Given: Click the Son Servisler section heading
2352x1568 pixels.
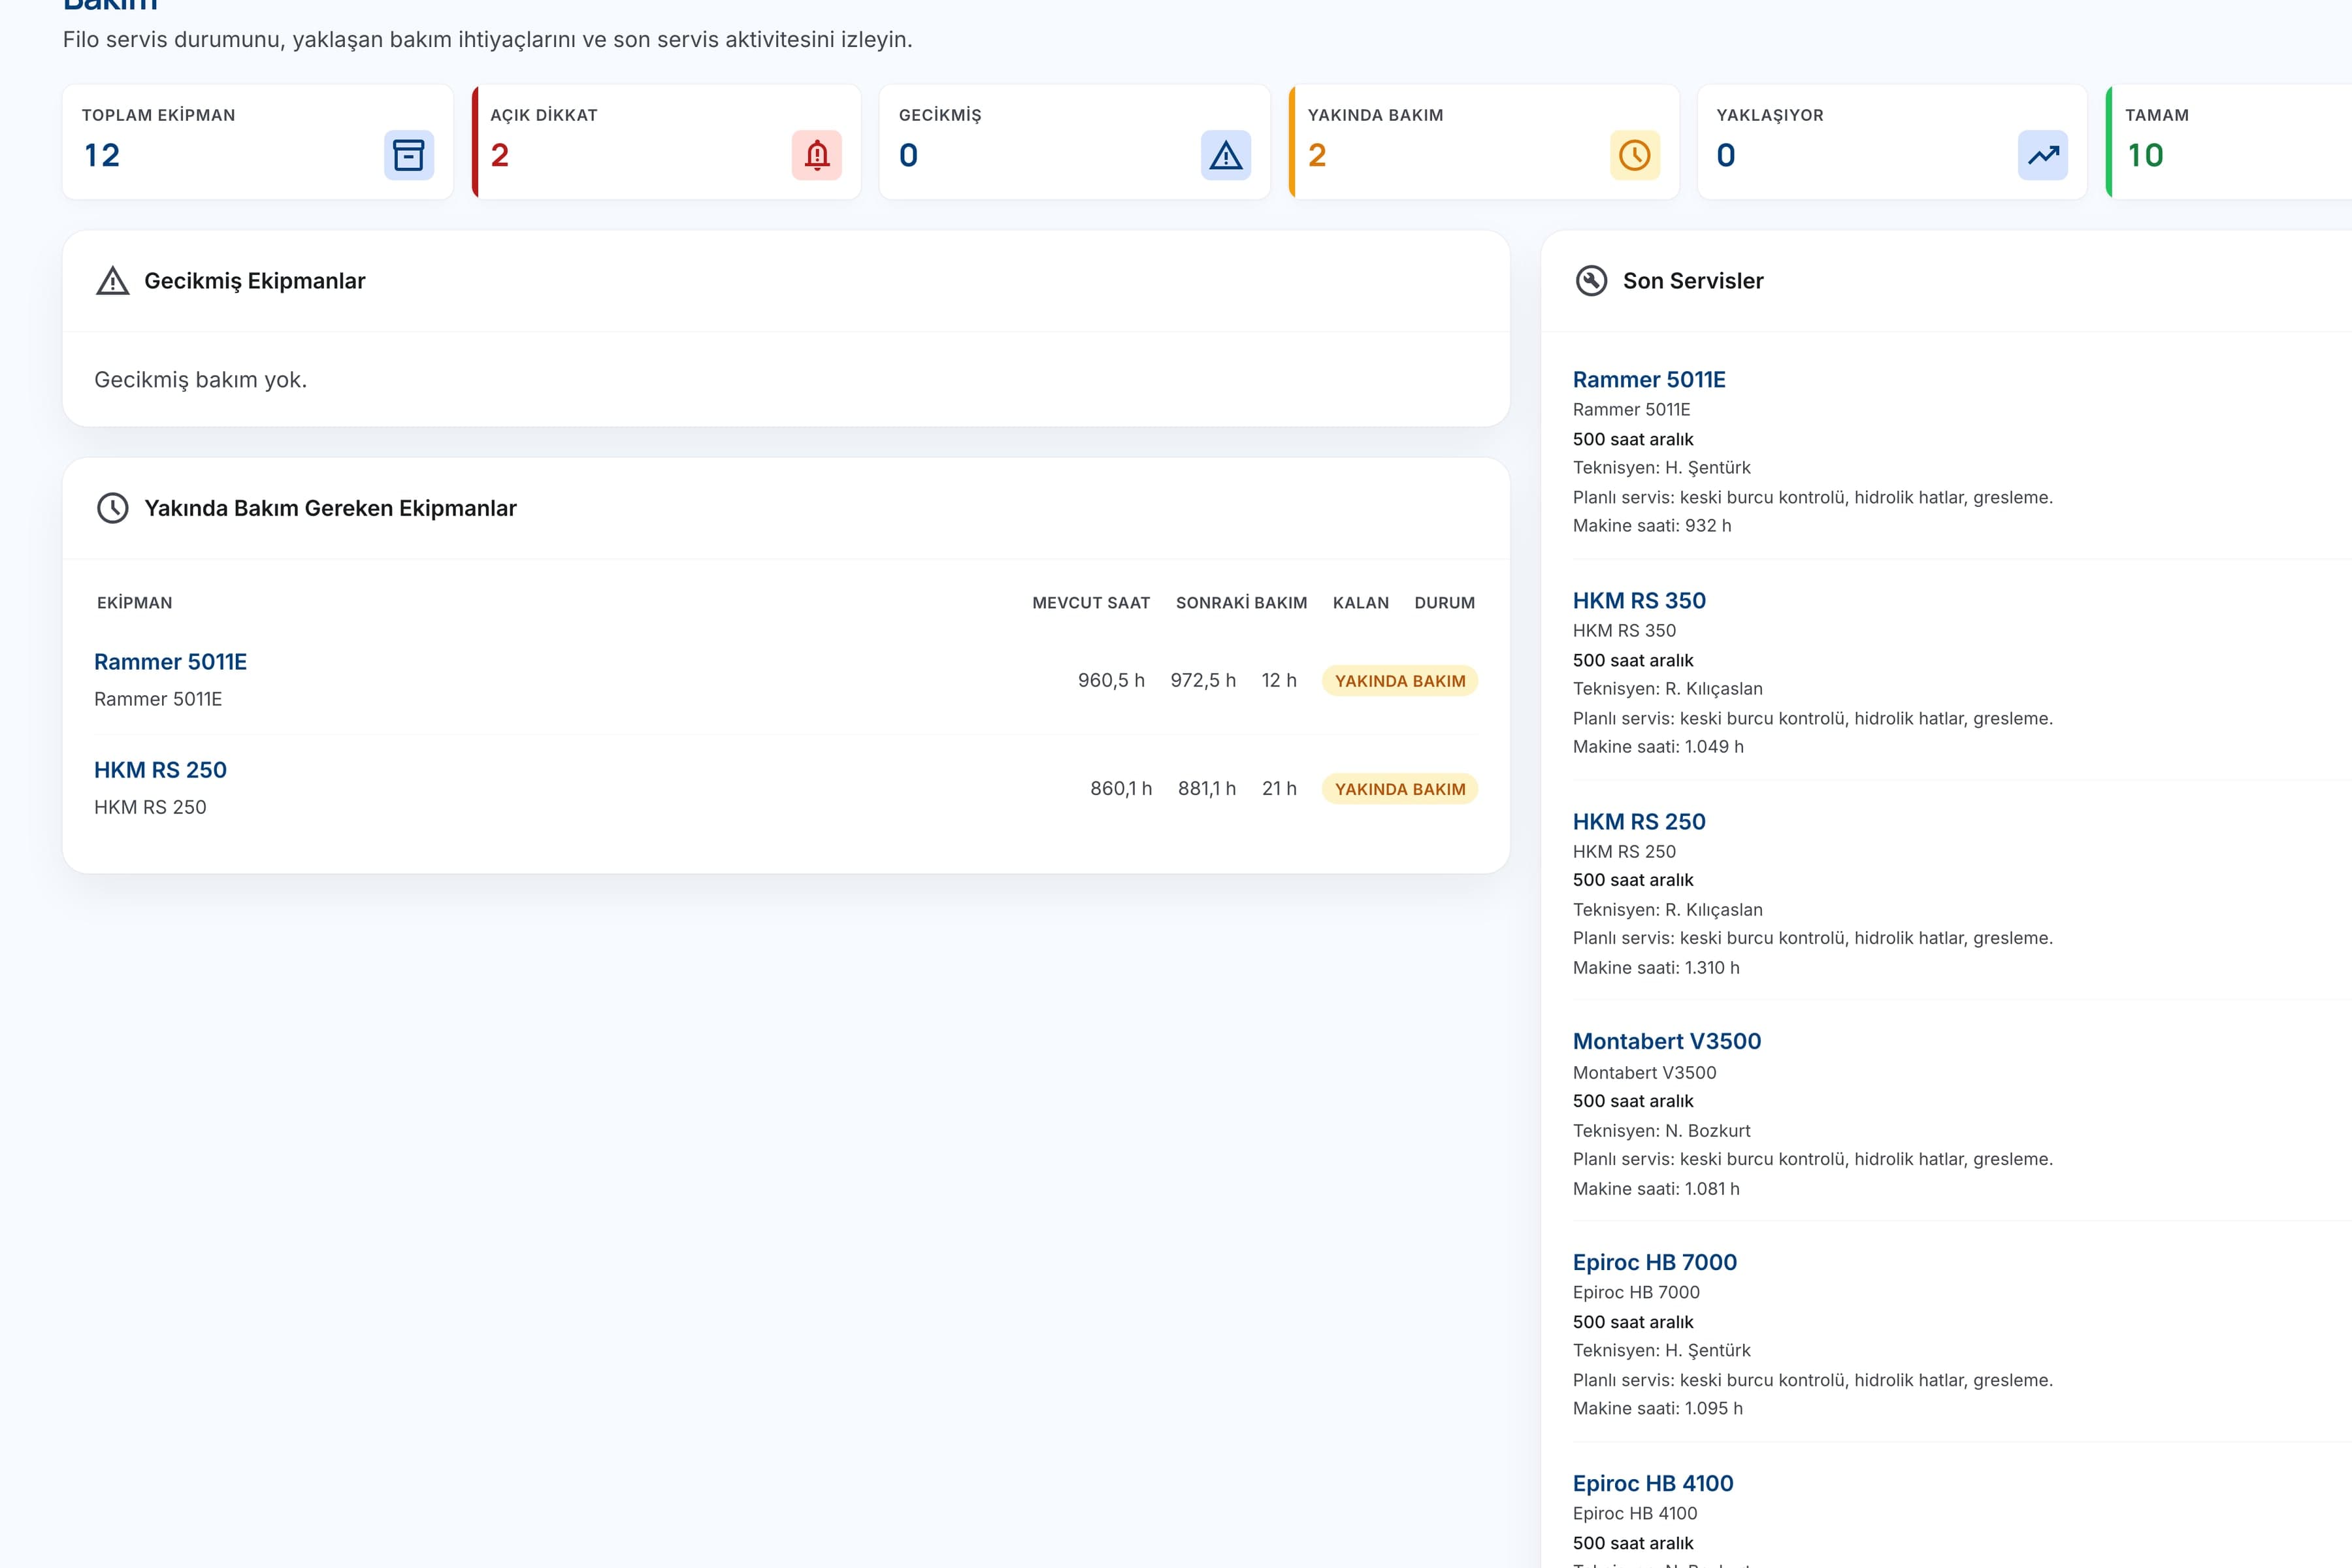Looking at the screenshot, I should point(1693,281).
